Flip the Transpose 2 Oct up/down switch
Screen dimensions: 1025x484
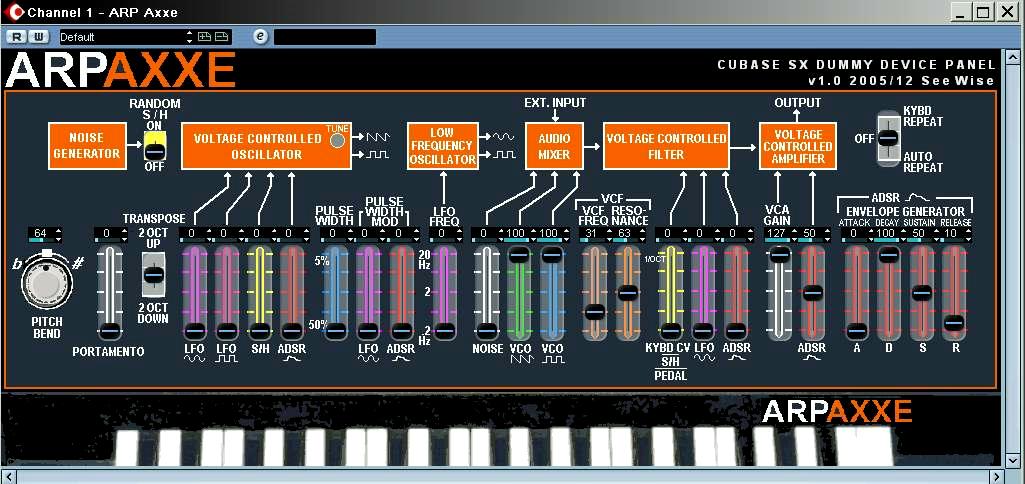154,275
